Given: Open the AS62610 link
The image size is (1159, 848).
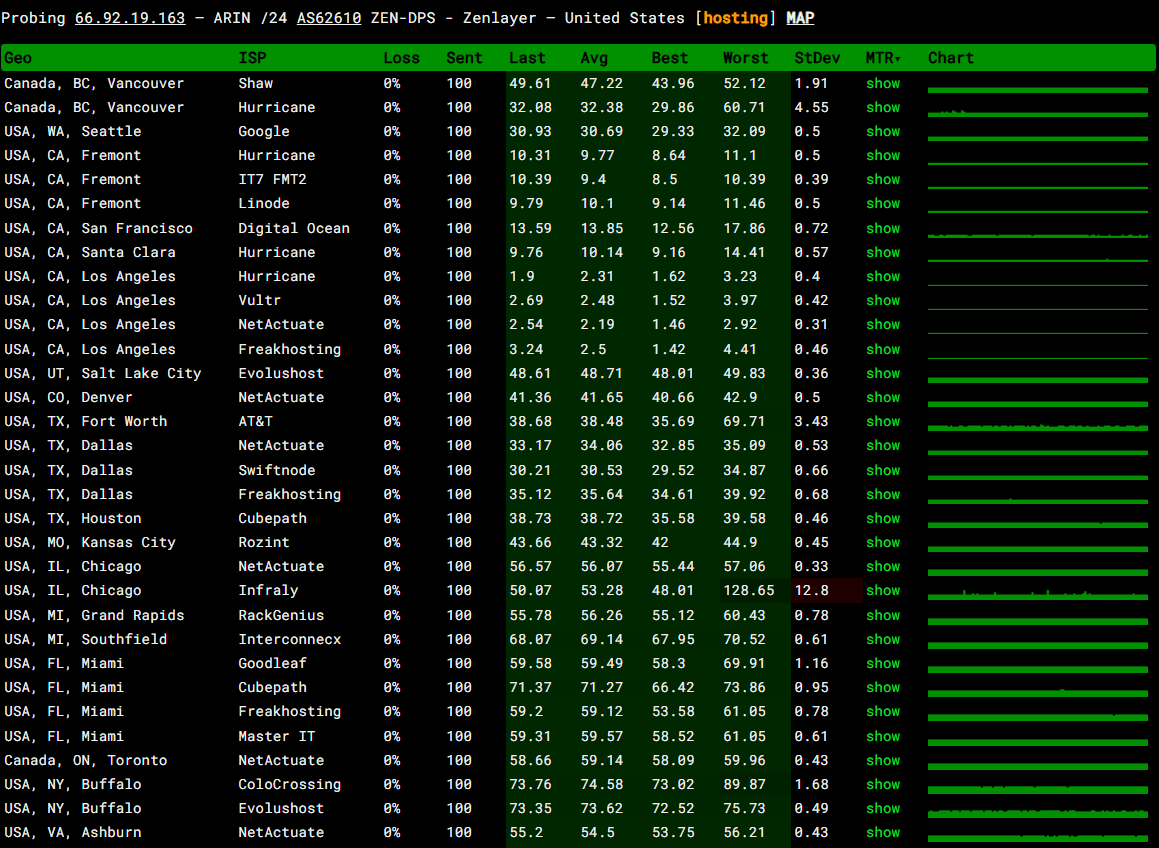Looking at the screenshot, I should (329, 18).
